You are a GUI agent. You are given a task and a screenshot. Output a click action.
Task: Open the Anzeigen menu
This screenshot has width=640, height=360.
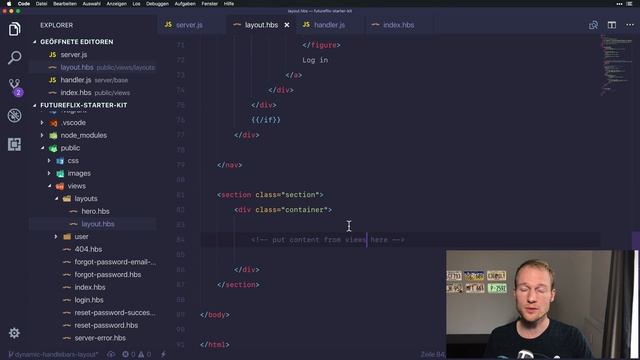[117, 4]
